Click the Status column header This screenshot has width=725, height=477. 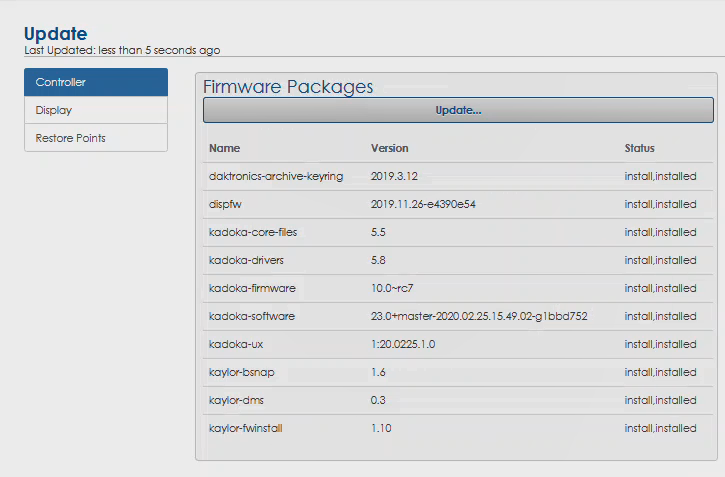click(639, 148)
